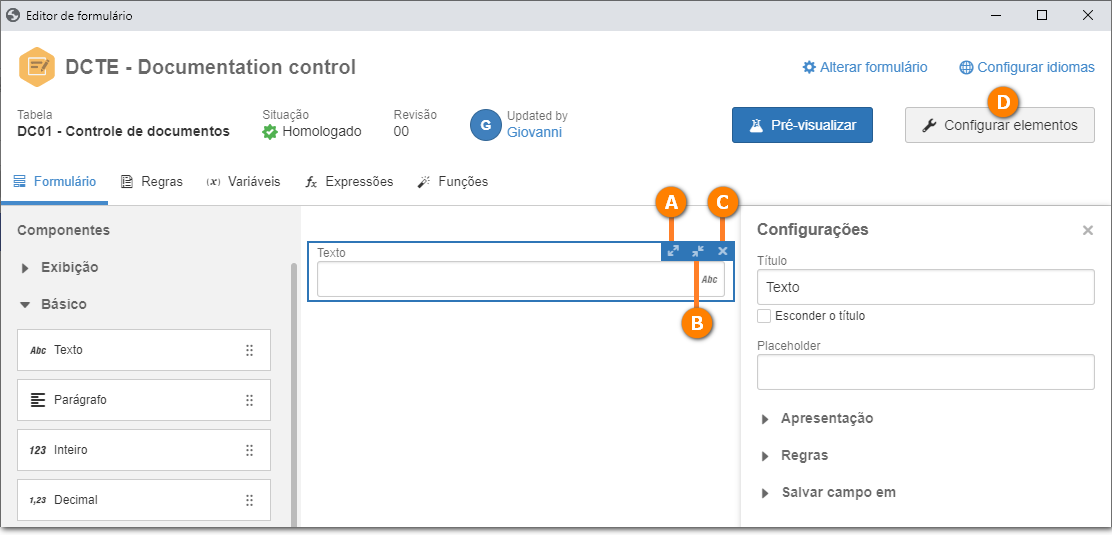Image resolution: width=1112 pixels, height=535 pixels.
Task: Click the Pré-visualizar button
Action: (x=802, y=126)
